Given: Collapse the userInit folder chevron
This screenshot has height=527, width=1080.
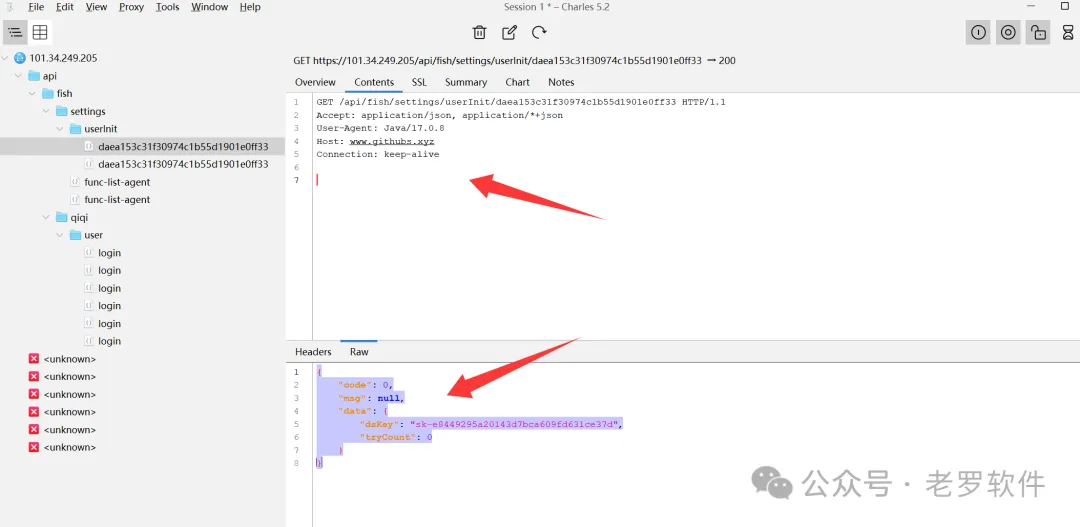Looking at the screenshot, I should [60, 129].
